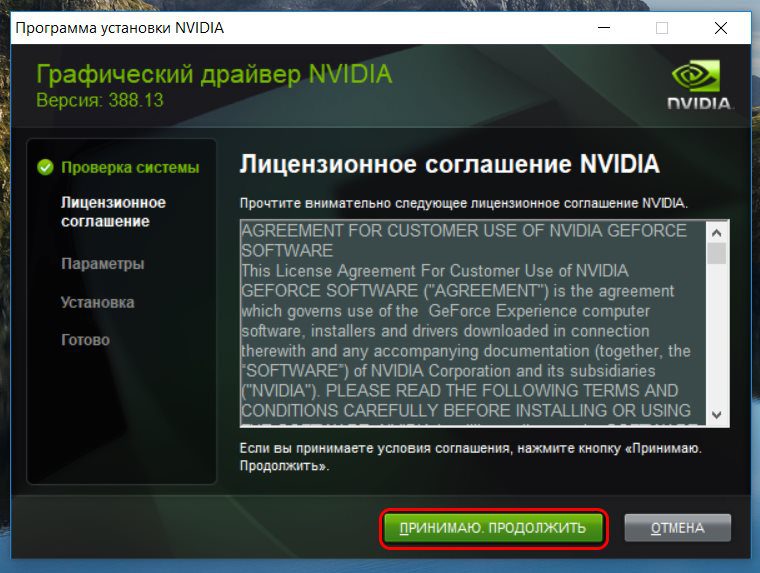This screenshot has height=573, width=760.
Task: Select the Проверка системы step
Action: point(130,168)
